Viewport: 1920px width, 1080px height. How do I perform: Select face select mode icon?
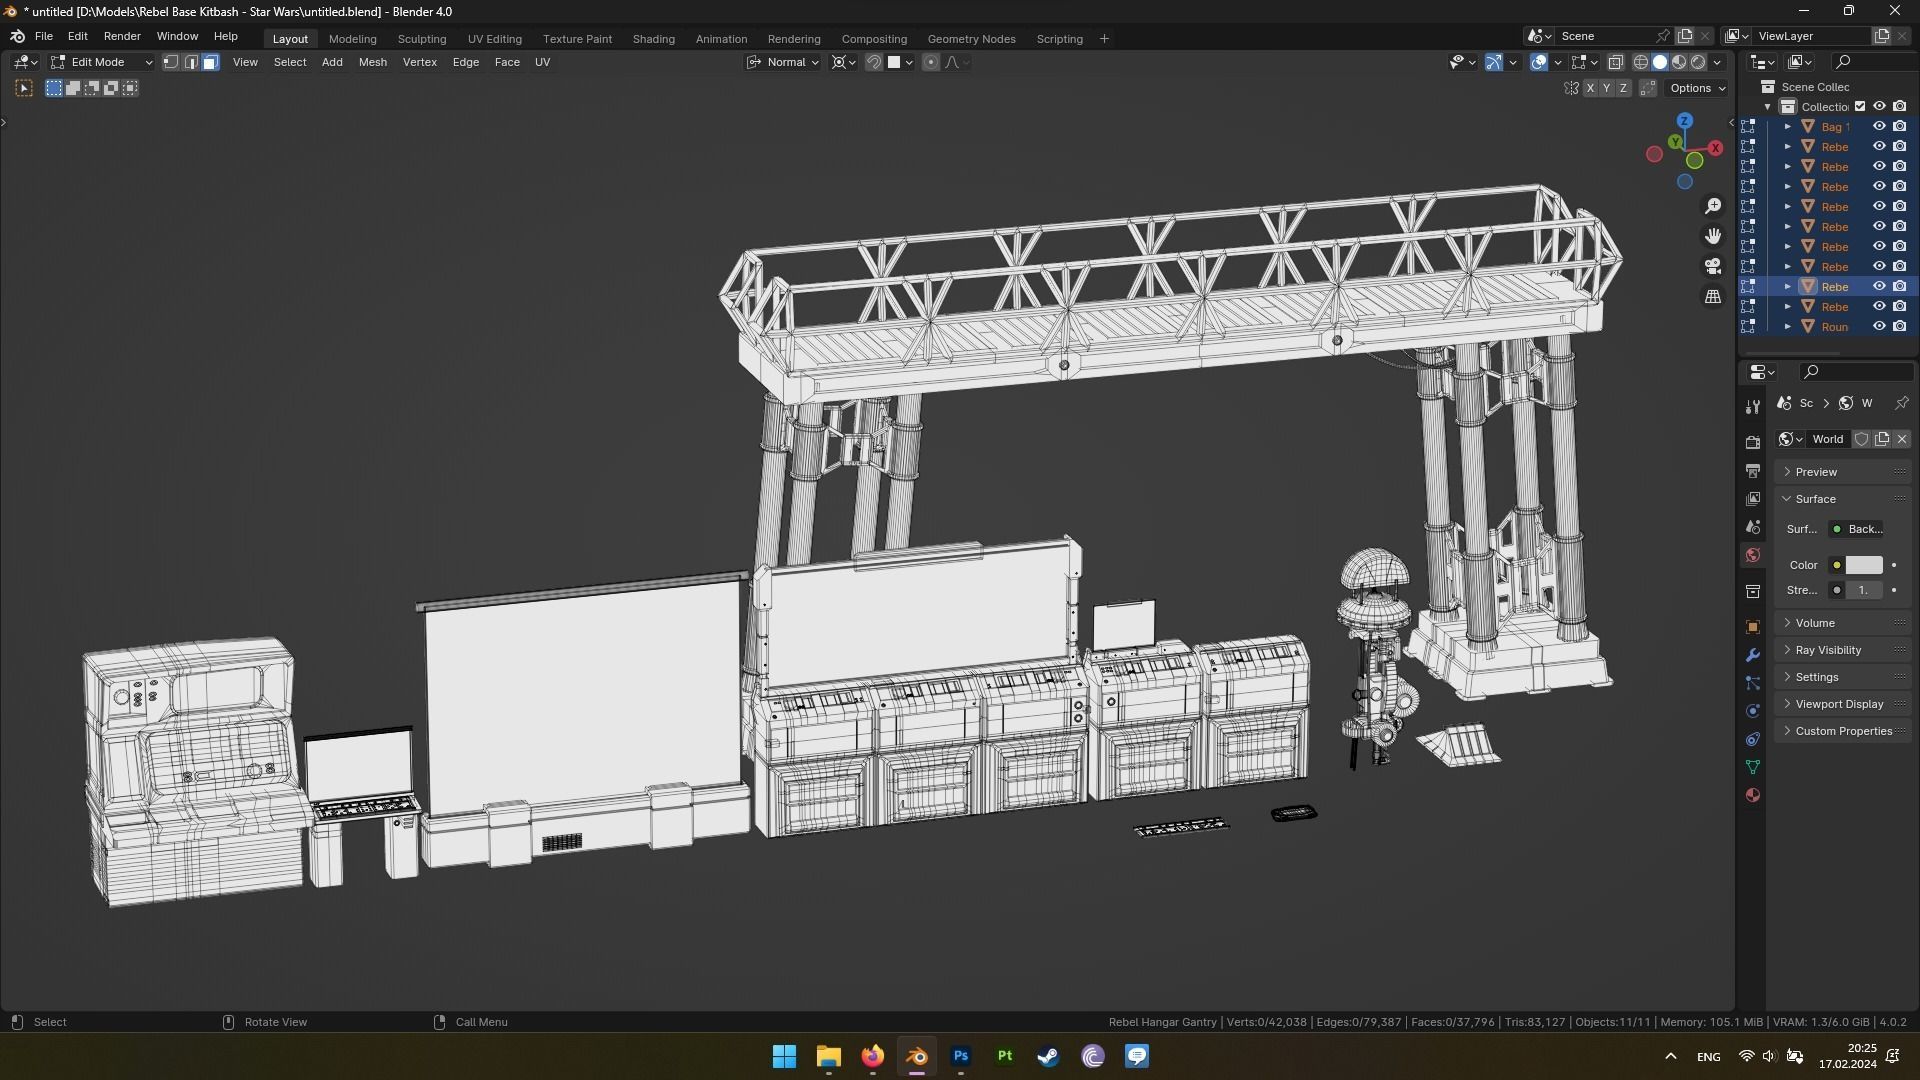coord(210,62)
